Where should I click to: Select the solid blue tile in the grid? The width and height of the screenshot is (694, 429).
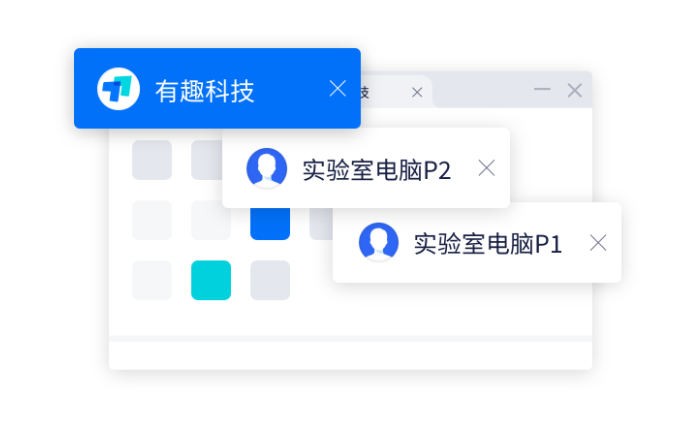270,224
